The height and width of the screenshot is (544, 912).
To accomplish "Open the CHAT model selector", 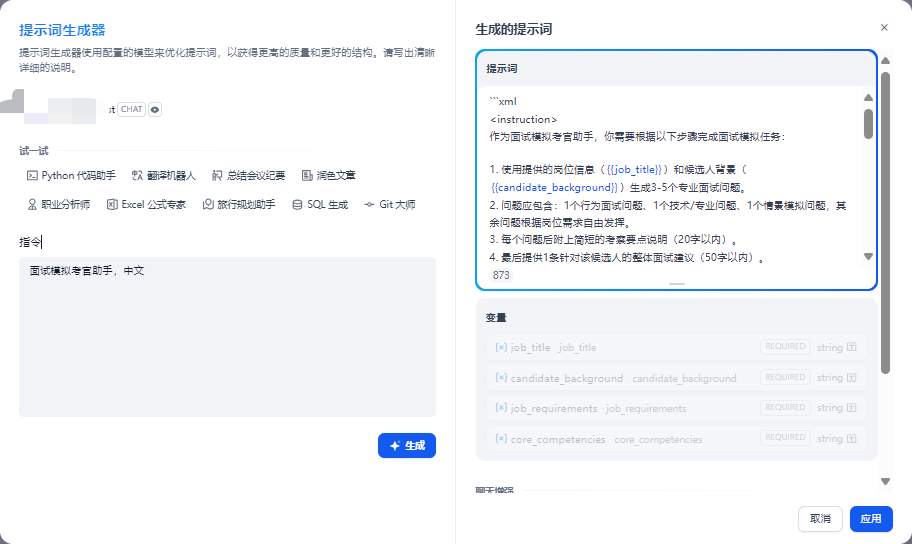I will pyautogui.click(x=131, y=109).
